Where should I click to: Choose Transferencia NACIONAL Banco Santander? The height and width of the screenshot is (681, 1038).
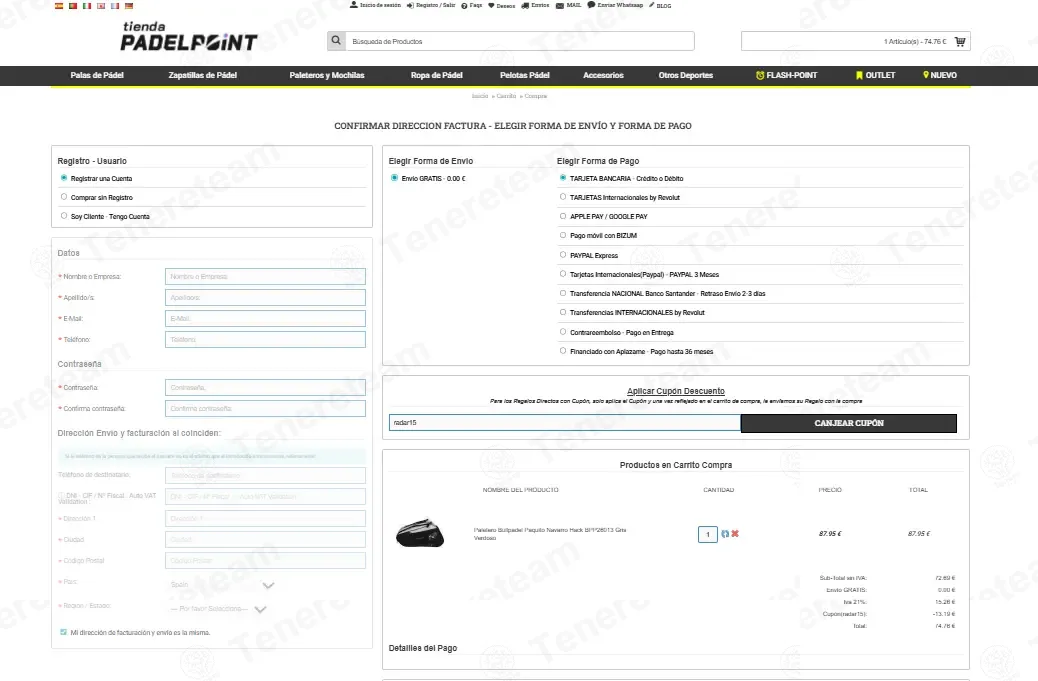[563, 293]
